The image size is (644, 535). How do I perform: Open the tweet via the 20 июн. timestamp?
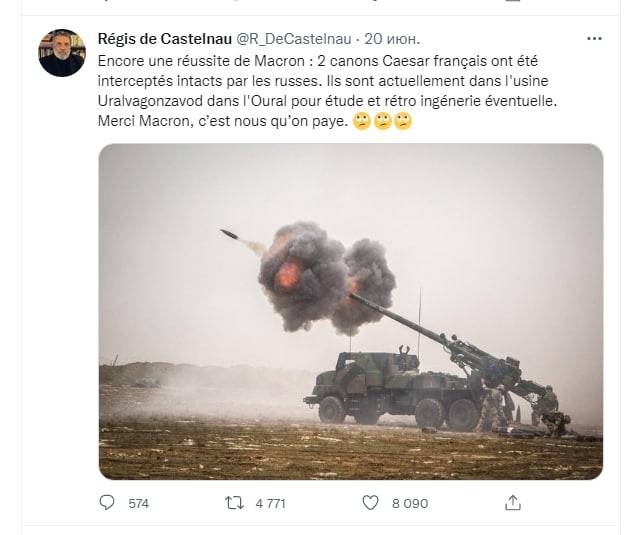392,39
